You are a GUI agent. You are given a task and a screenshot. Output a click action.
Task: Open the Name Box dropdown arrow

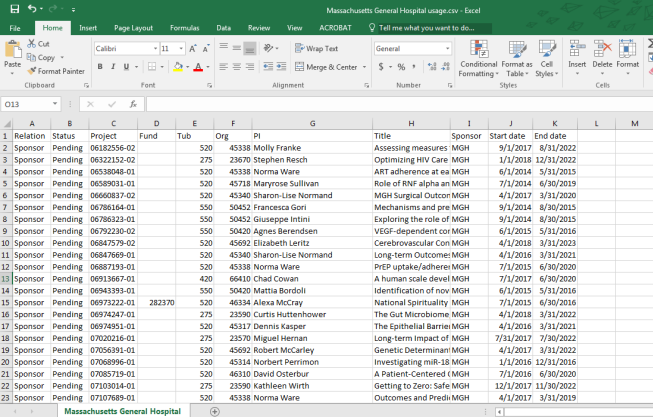click(55, 104)
